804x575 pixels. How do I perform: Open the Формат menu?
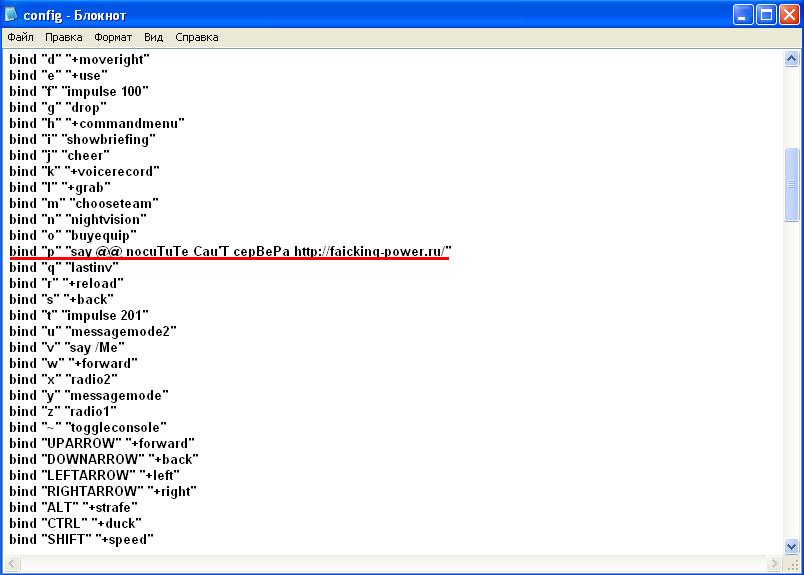pyautogui.click(x=113, y=37)
